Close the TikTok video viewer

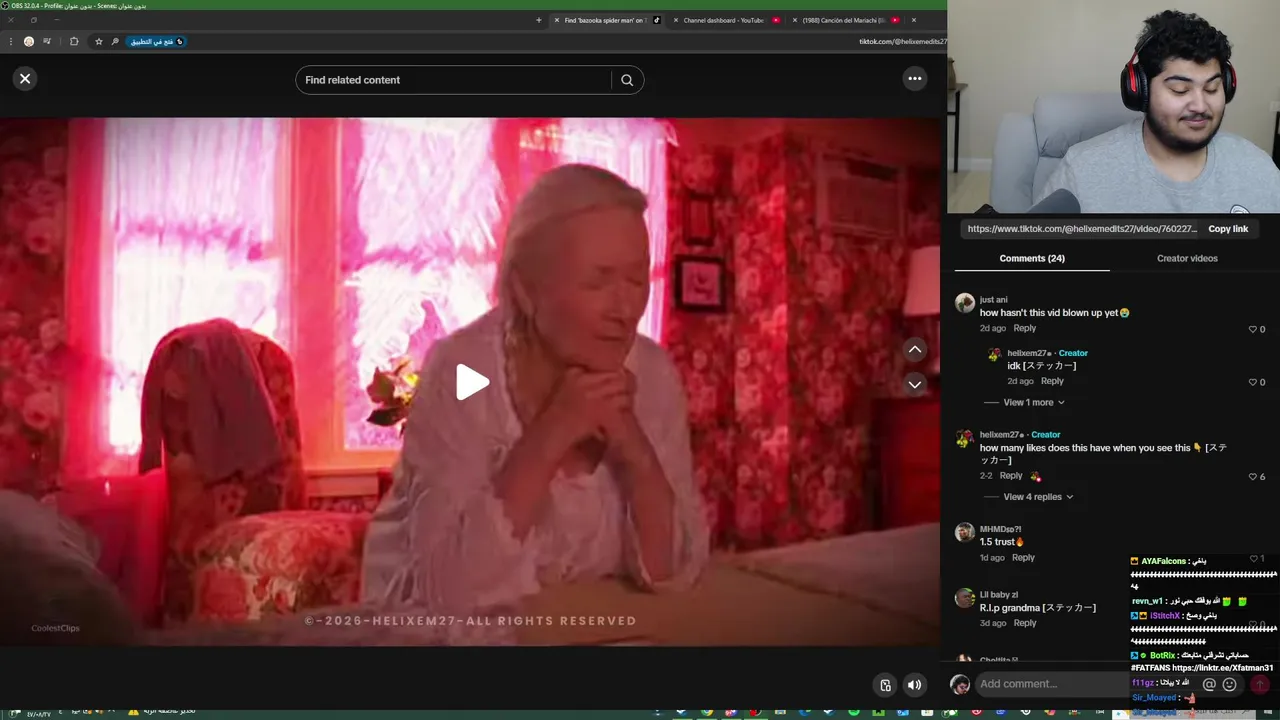coord(25,79)
